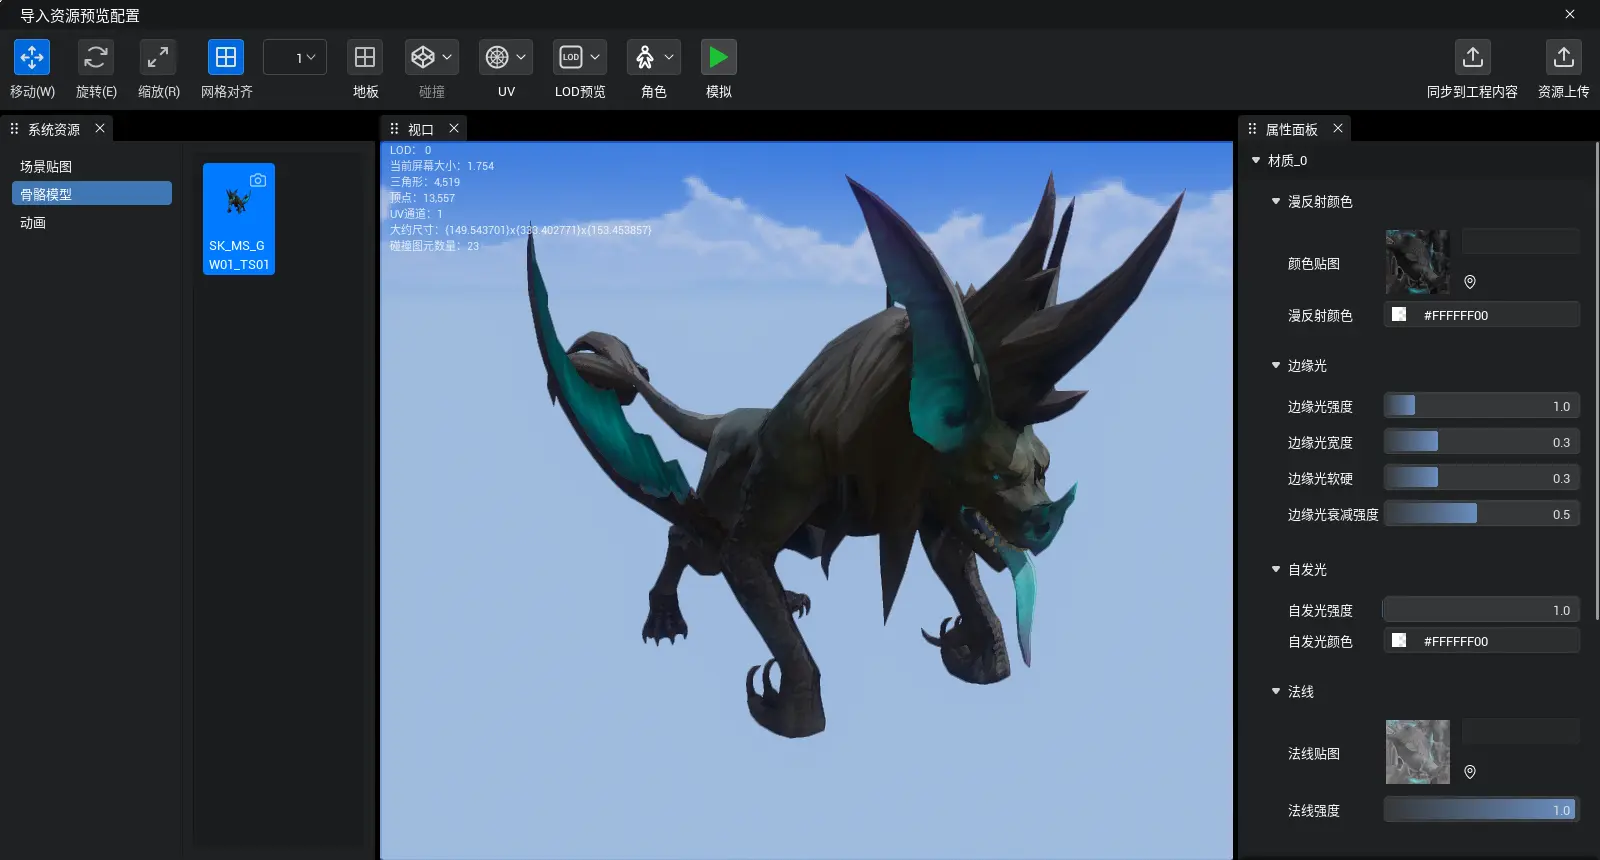
Task: Click the 法线贴图 texture name field
Action: point(1520,730)
